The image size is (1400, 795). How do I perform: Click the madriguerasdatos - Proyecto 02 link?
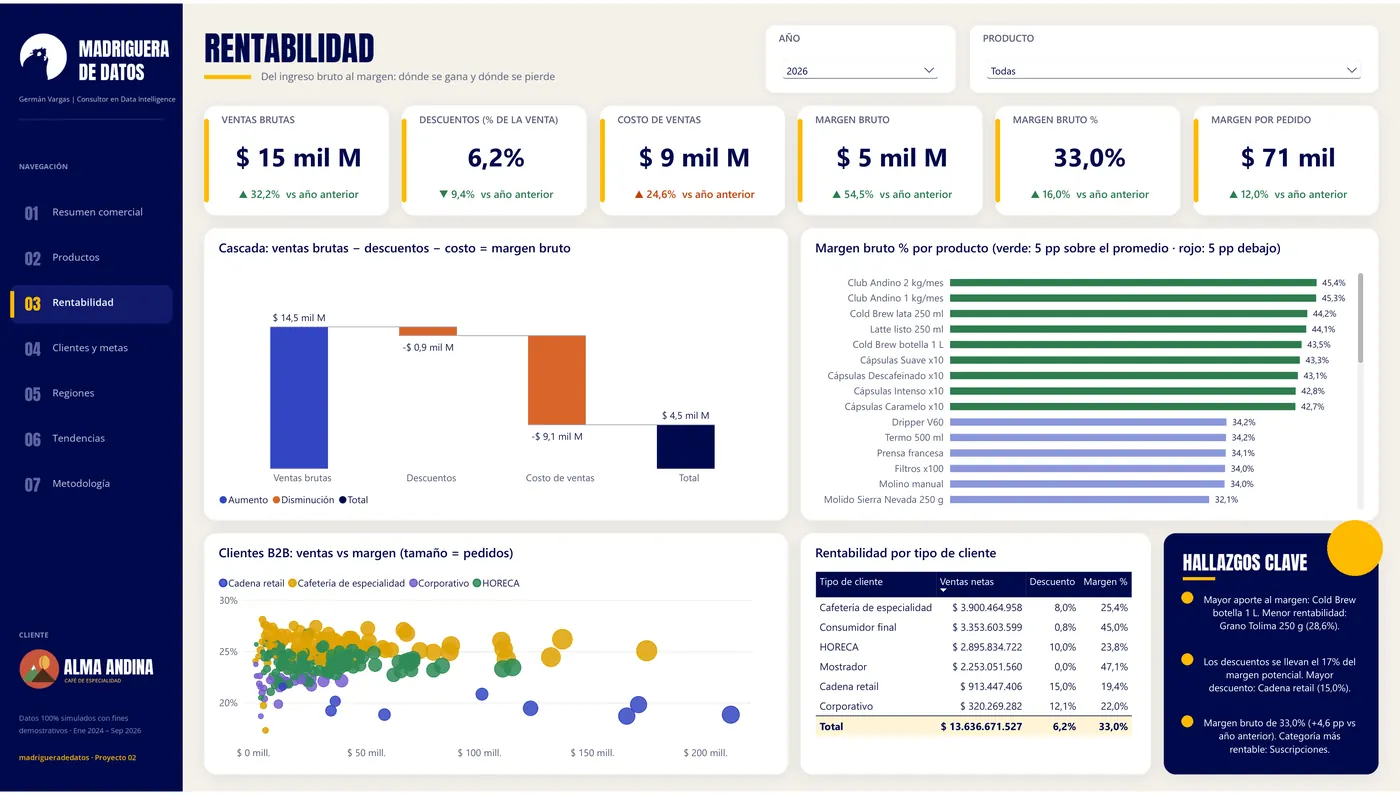77,758
